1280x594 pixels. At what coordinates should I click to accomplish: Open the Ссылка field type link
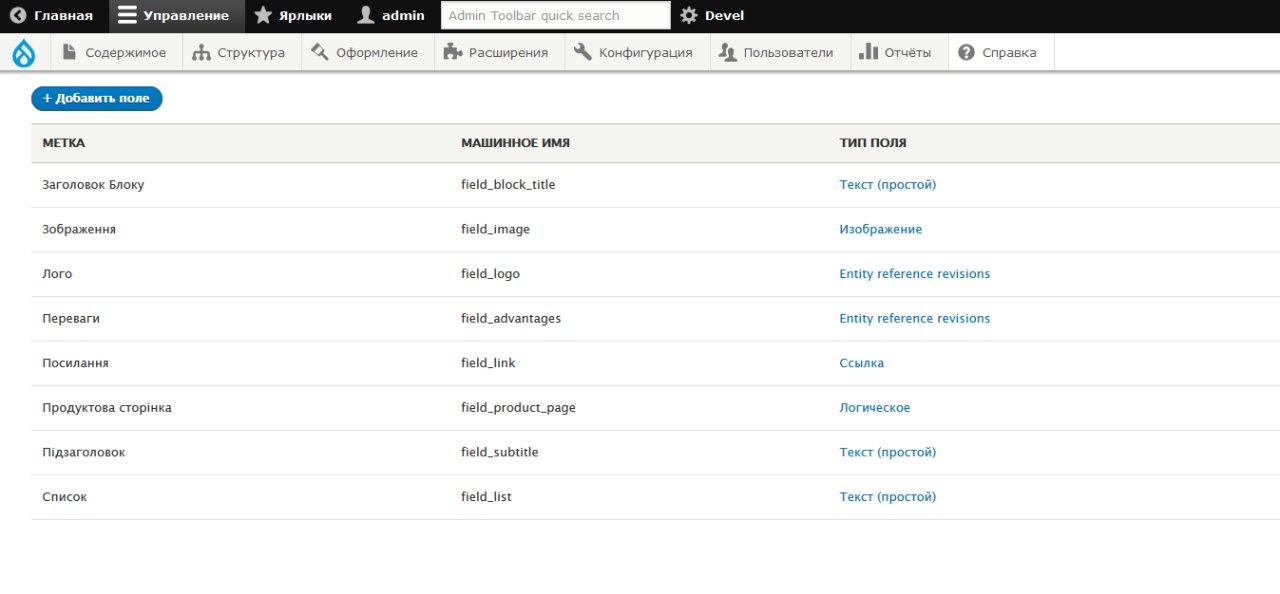pos(861,363)
